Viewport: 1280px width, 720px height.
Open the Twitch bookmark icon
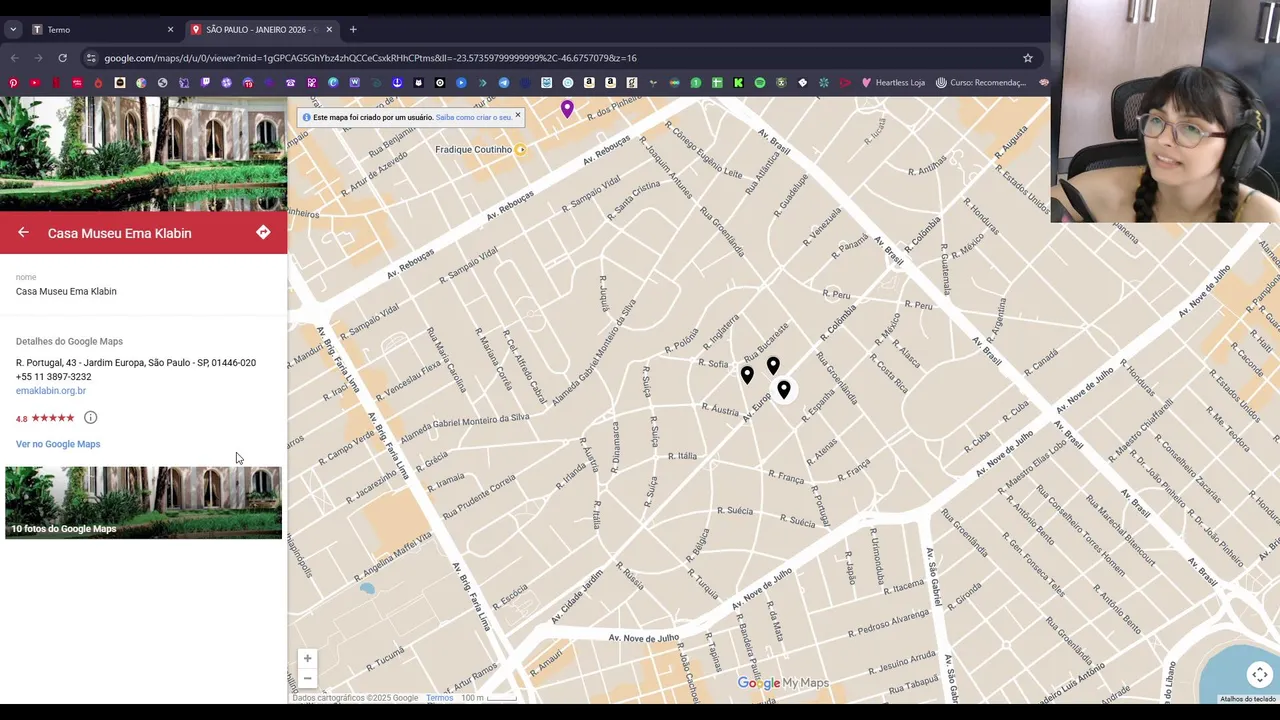[205, 83]
